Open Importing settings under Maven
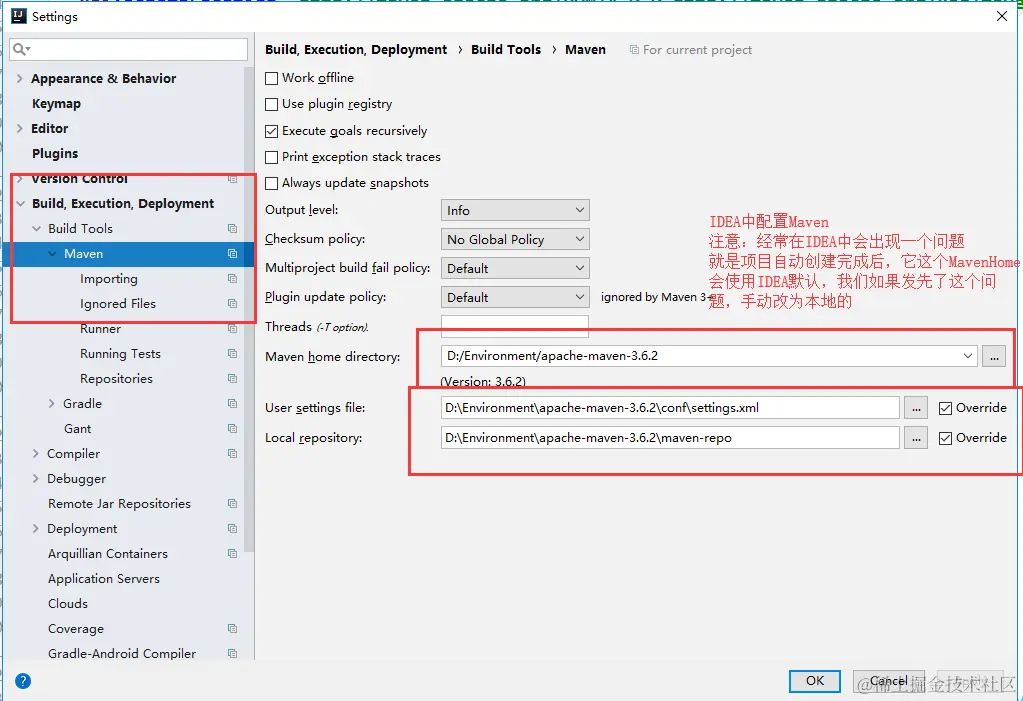The height and width of the screenshot is (701, 1023). coord(109,279)
